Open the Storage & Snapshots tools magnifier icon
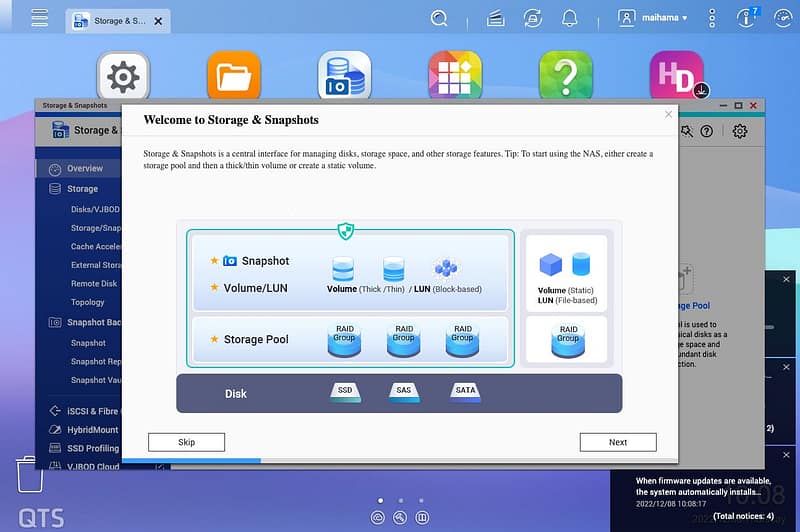 [686, 132]
